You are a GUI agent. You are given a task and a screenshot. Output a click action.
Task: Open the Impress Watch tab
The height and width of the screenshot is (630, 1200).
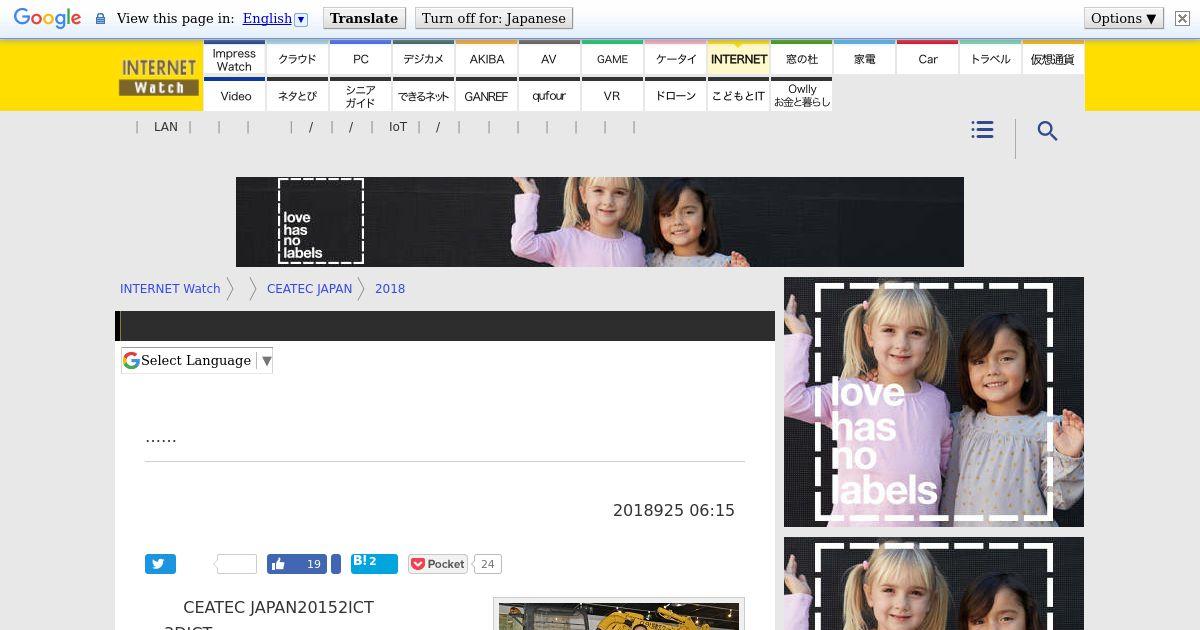pos(234,59)
